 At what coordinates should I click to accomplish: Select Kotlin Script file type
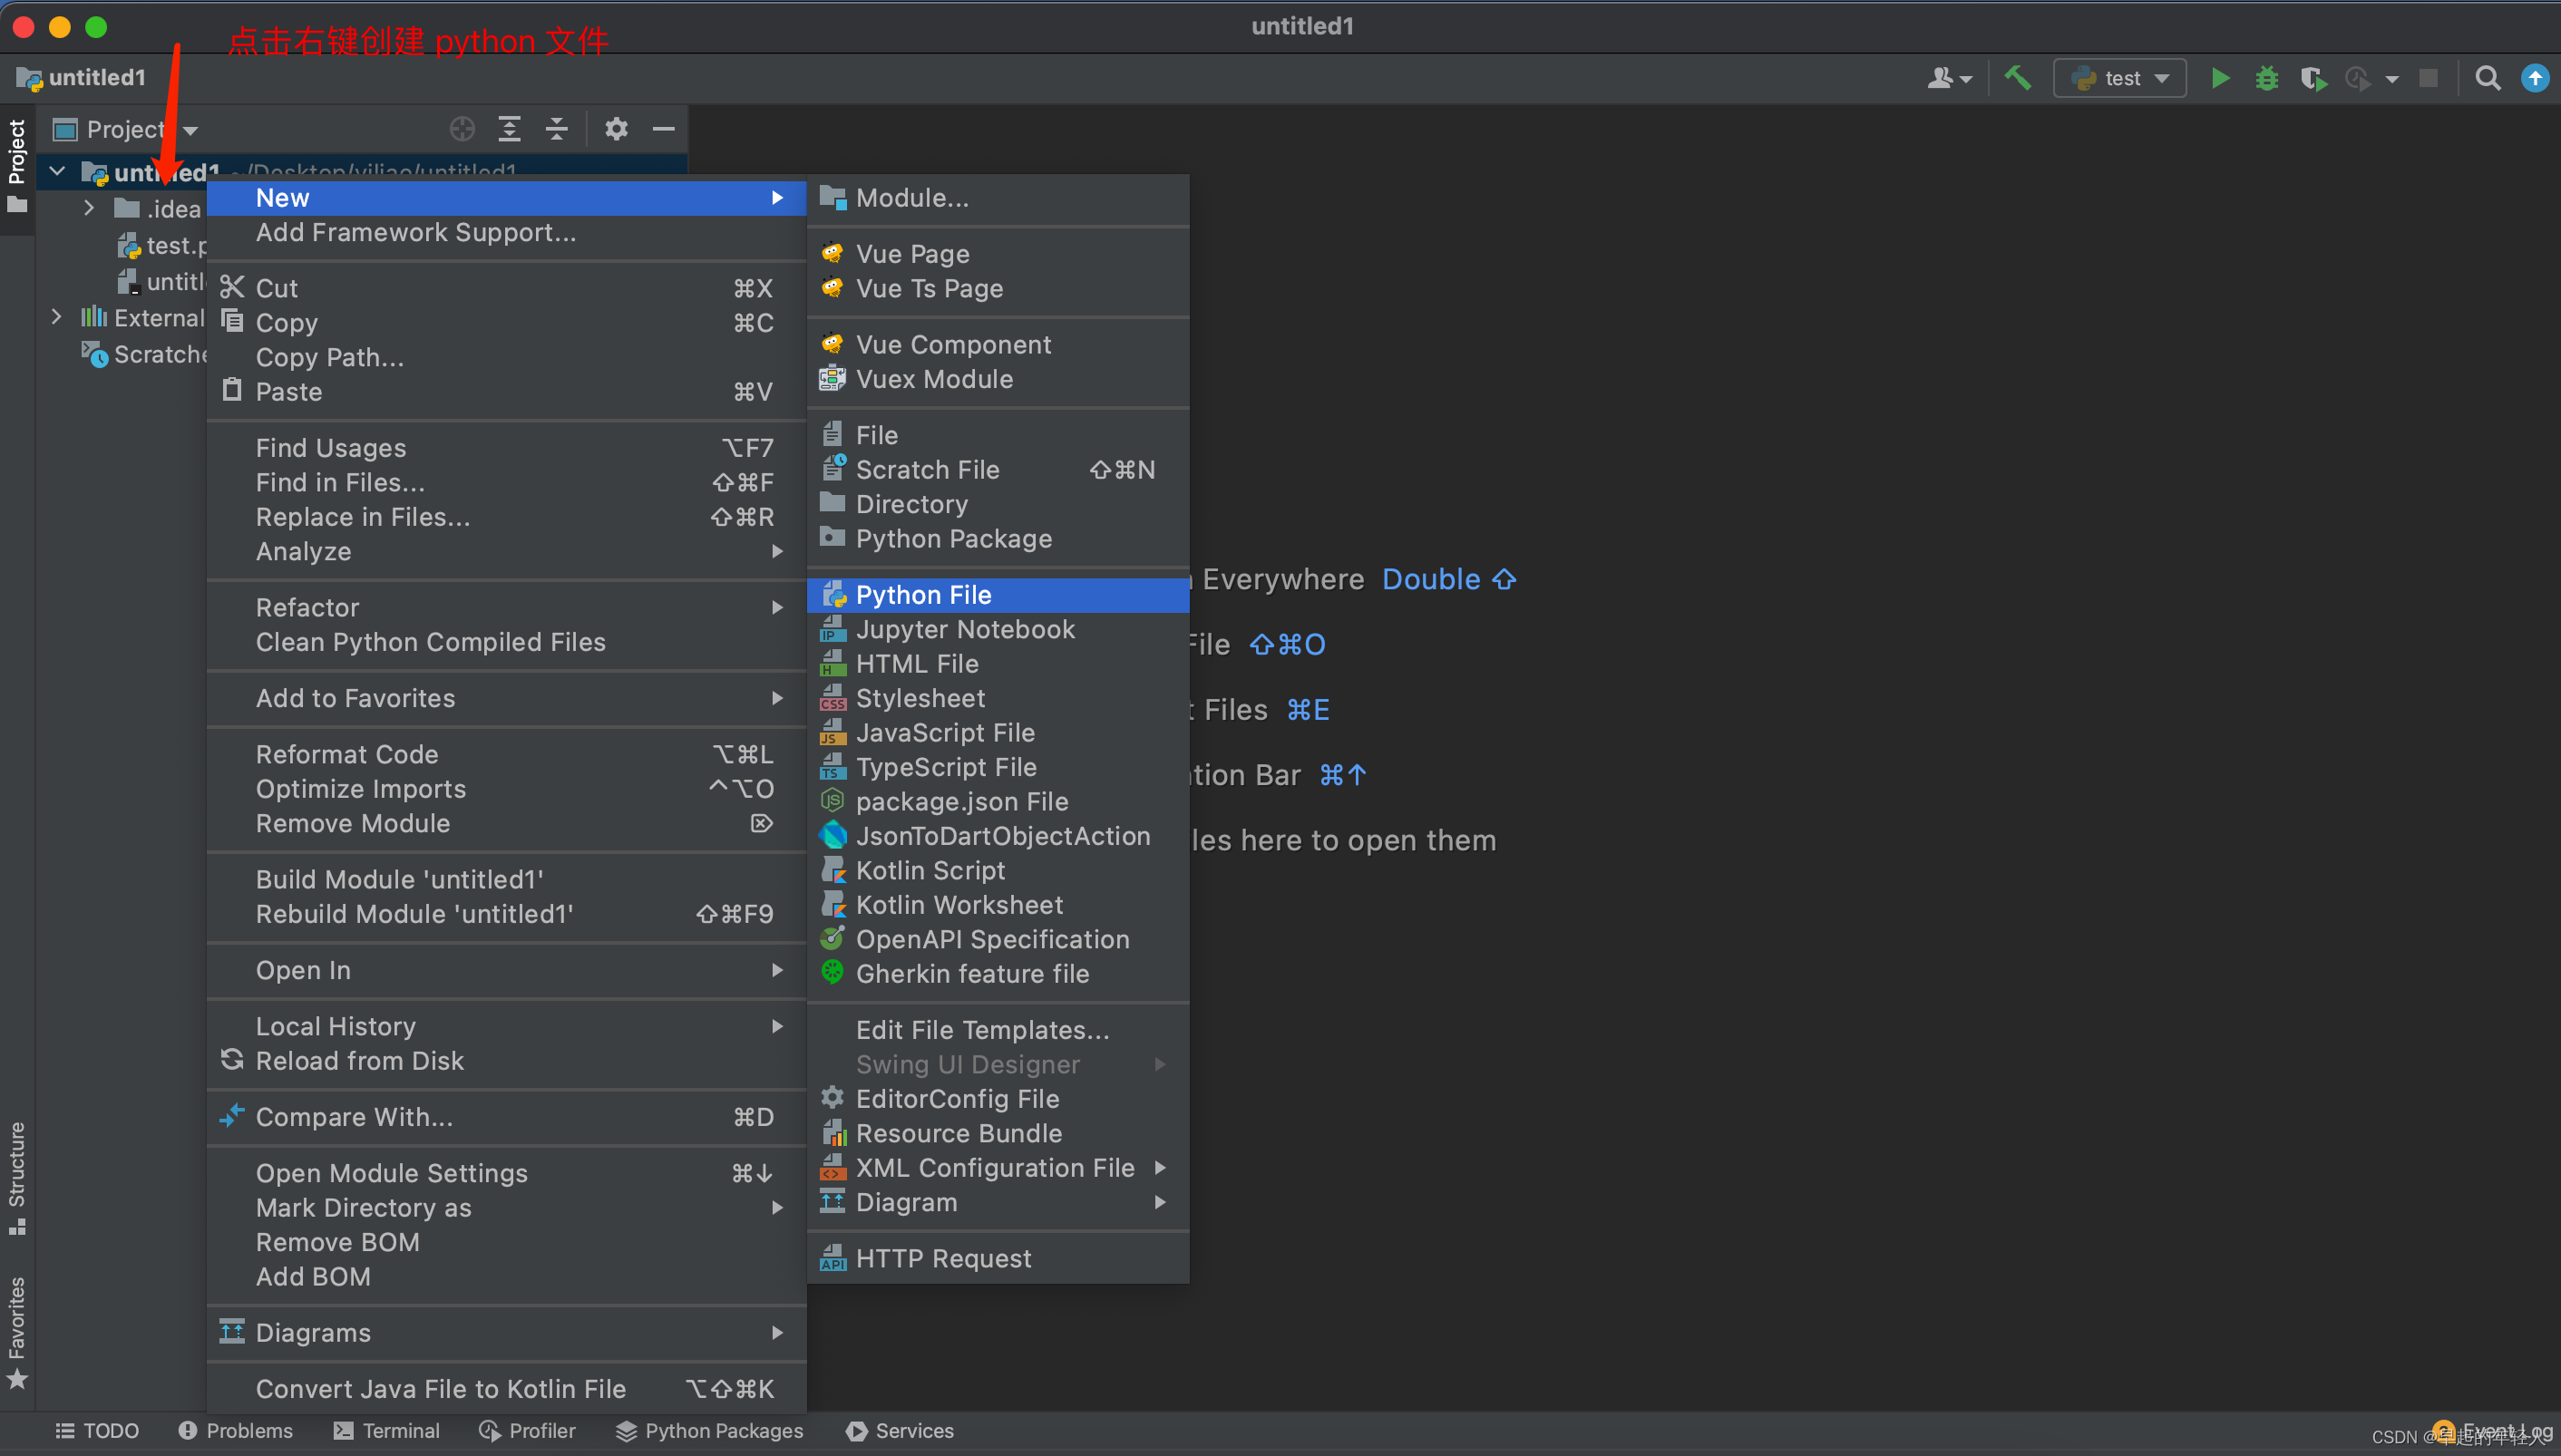click(x=929, y=869)
